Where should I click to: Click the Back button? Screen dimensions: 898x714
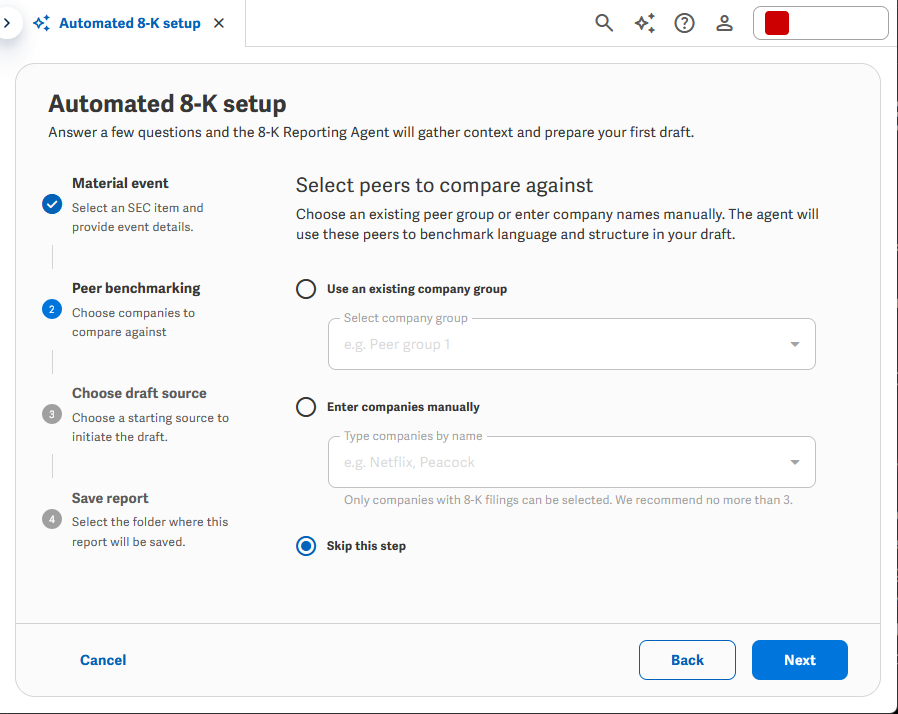[x=687, y=660]
